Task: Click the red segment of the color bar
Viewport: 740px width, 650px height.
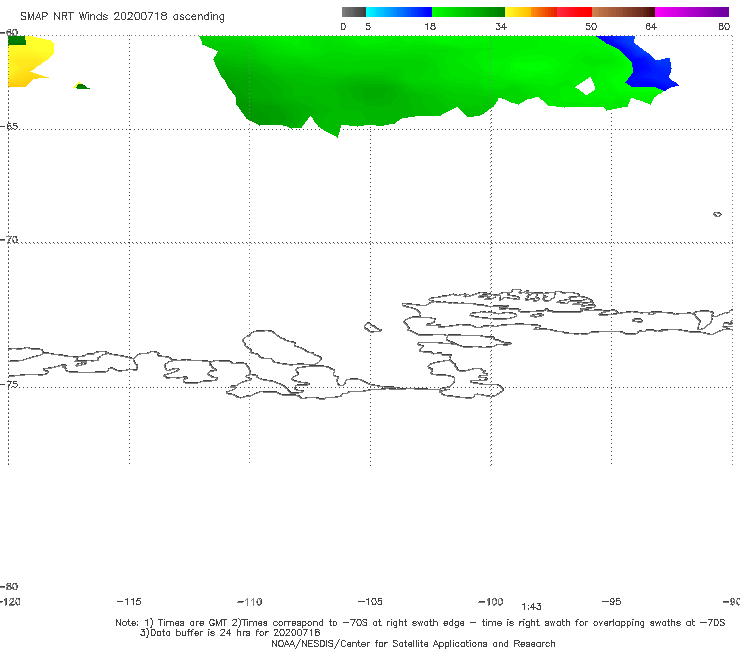Action: (x=574, y=12)
